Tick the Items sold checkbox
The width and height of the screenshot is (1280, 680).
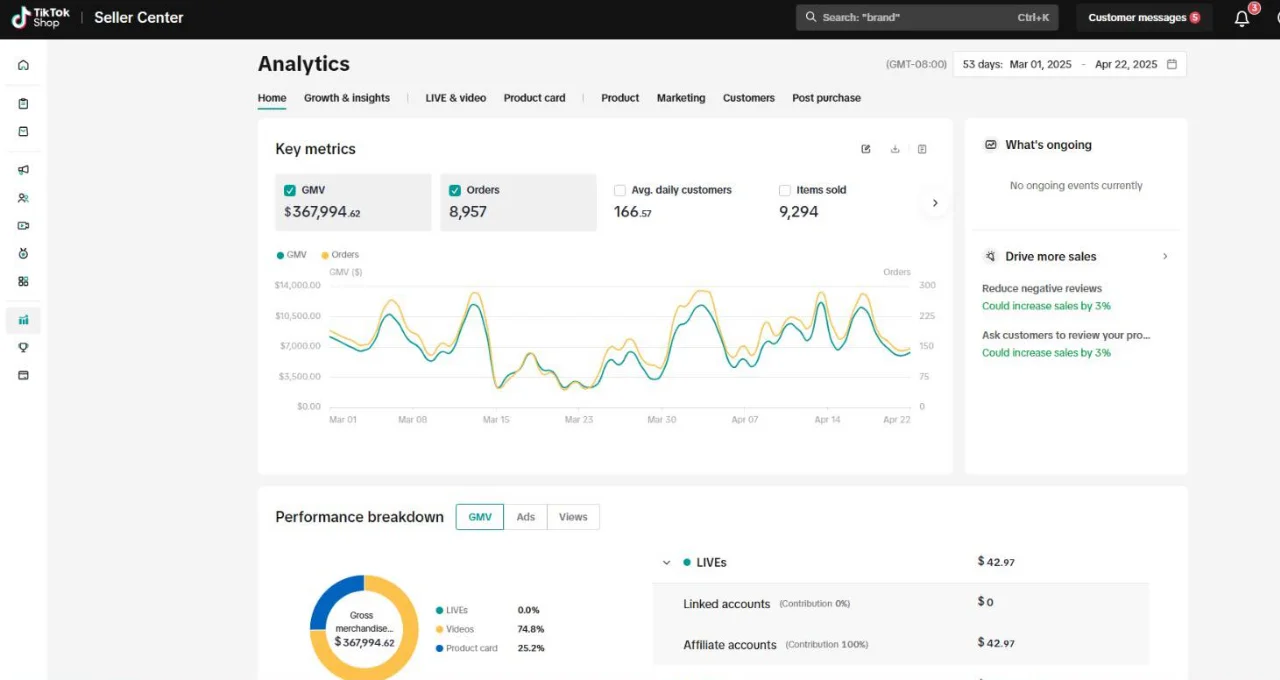(x=785, y=190)
